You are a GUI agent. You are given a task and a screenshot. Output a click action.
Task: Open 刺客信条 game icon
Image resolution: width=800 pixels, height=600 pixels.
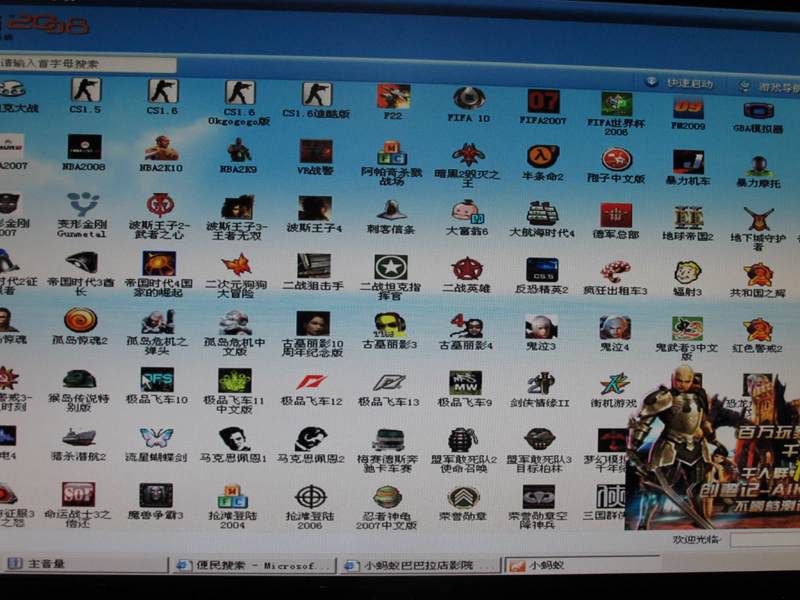tap(391, 210)
